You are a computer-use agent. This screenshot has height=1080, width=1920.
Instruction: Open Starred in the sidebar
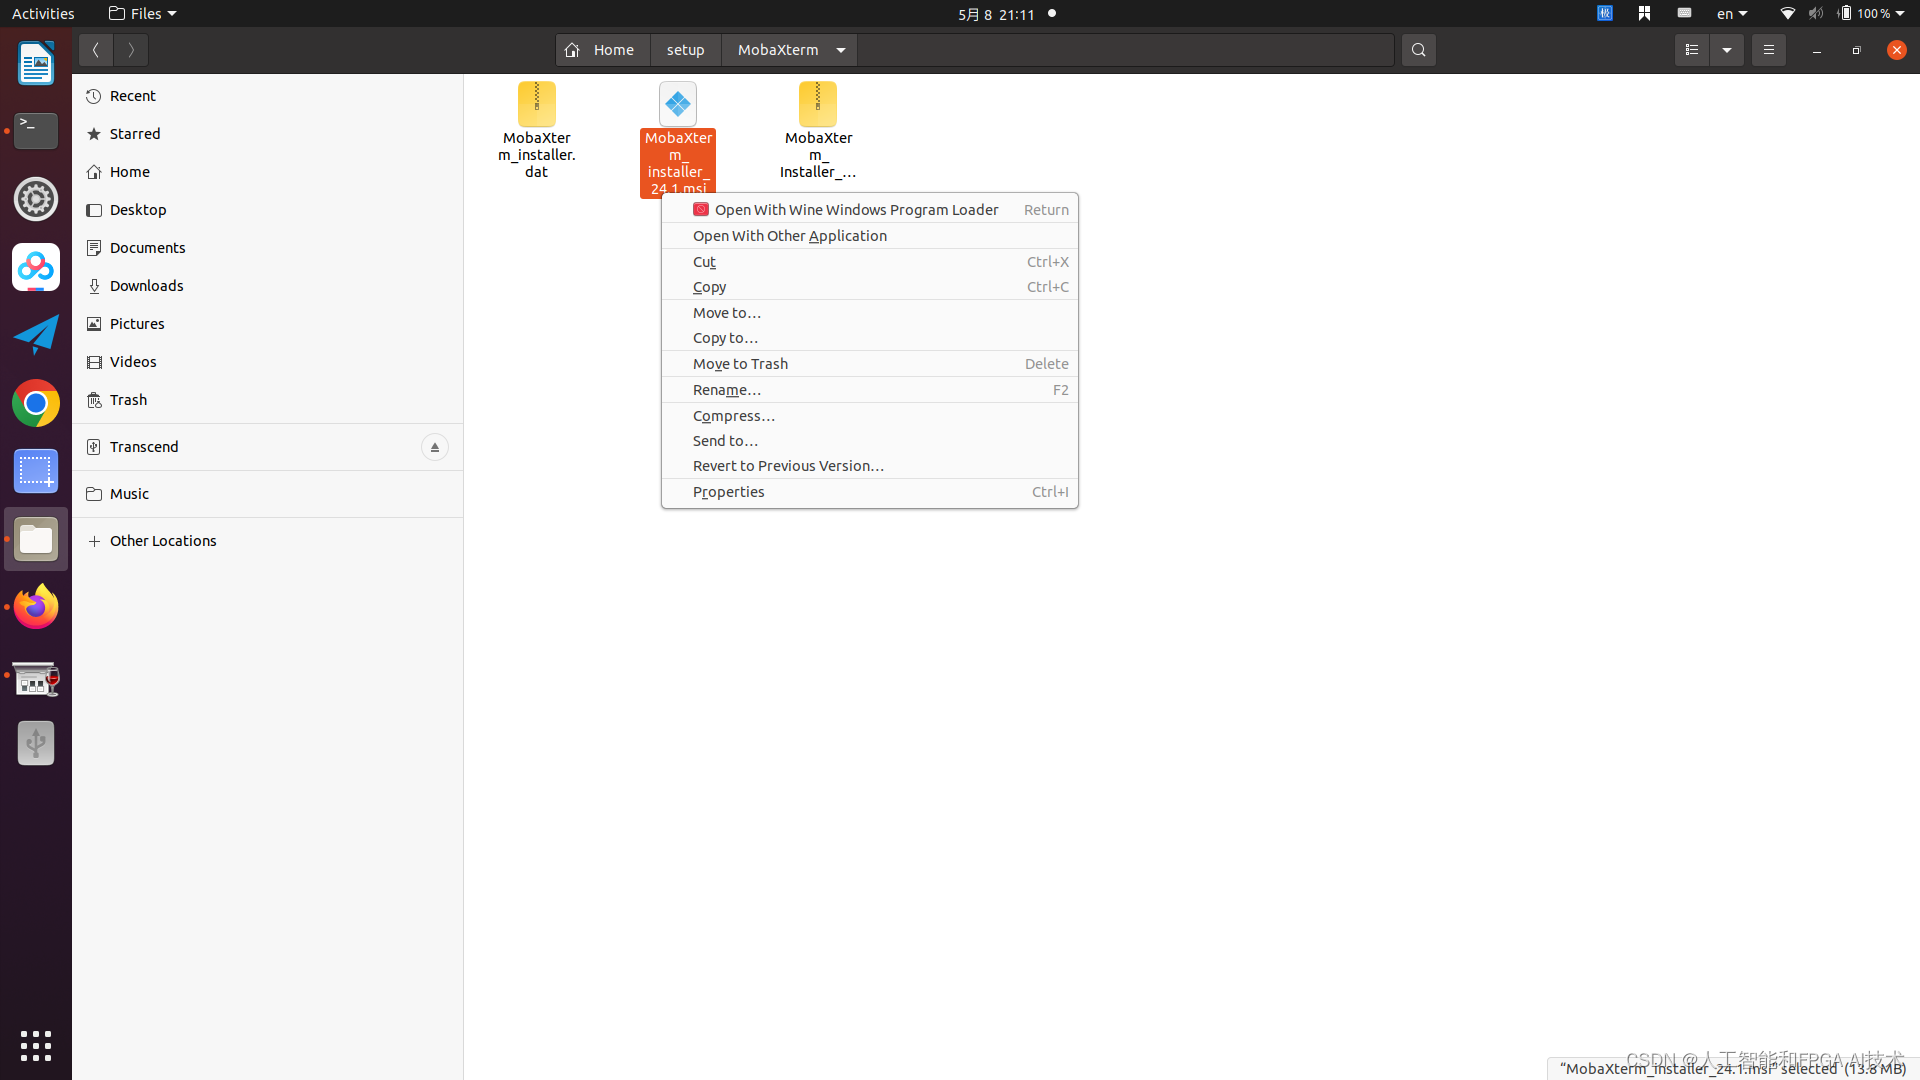pos(268,134)
